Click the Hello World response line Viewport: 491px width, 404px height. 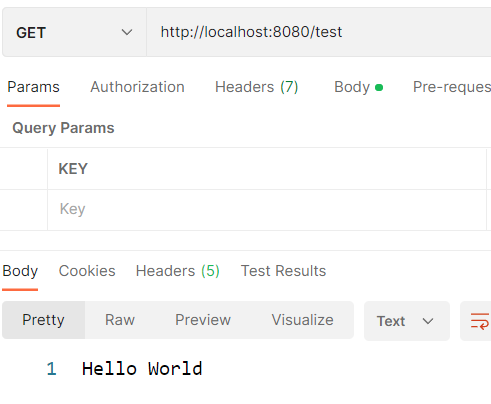[142, 369]
